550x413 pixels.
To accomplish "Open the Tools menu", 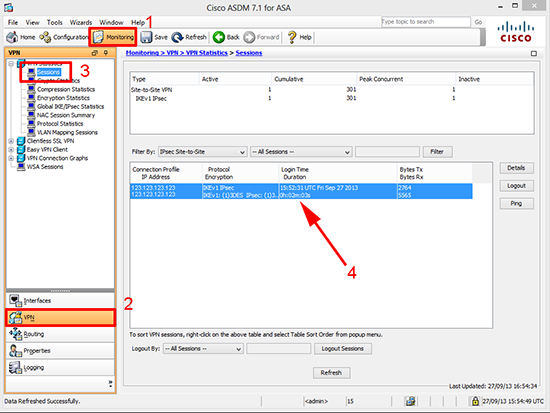I will coord(55,22).
